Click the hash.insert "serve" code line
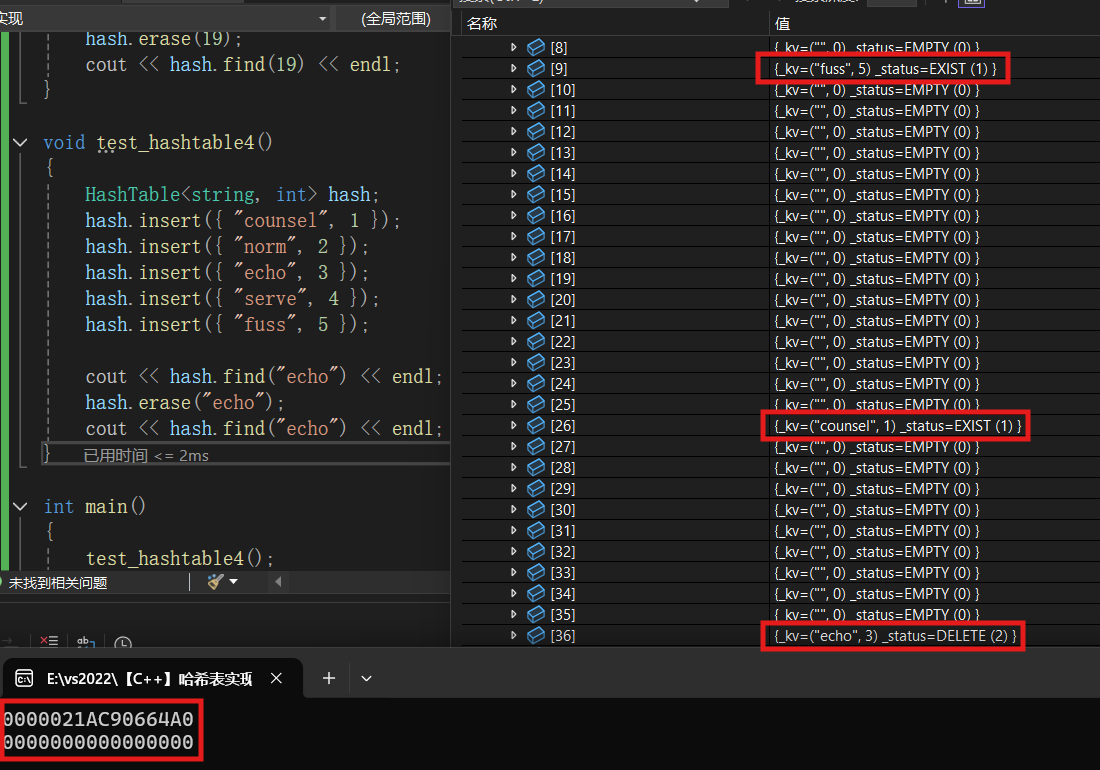Image resolution: width=1100 pixels, height=770 pixels. (232, 299)
